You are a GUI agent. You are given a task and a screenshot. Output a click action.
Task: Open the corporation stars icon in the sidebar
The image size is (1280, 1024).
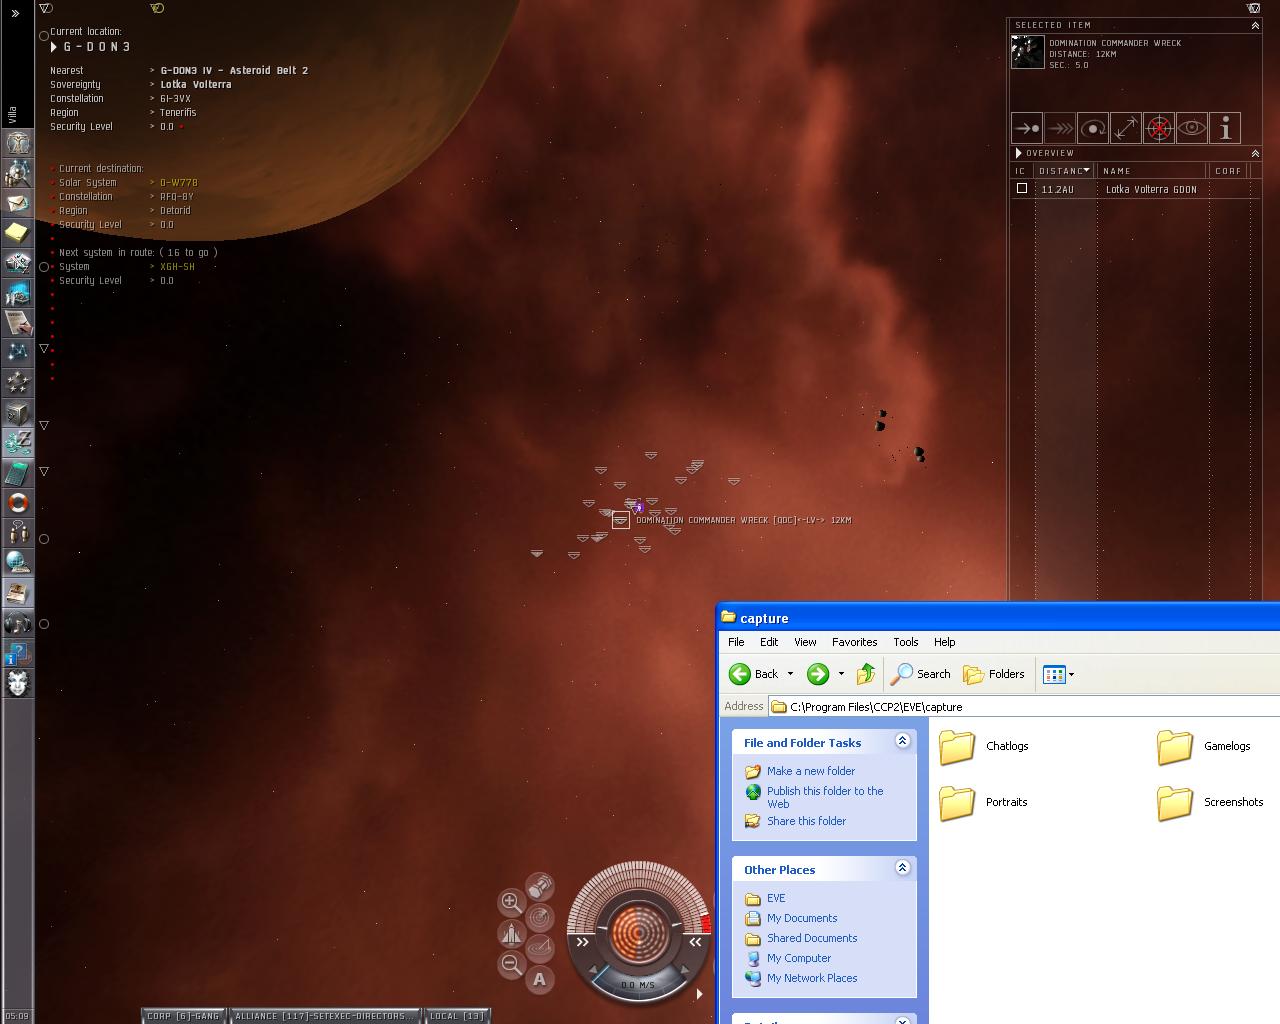(18, 381)
